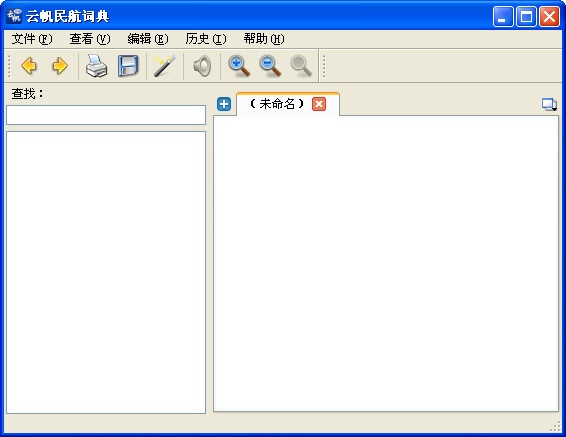Add a new tab with the blue plus icon

pos(224,104)
